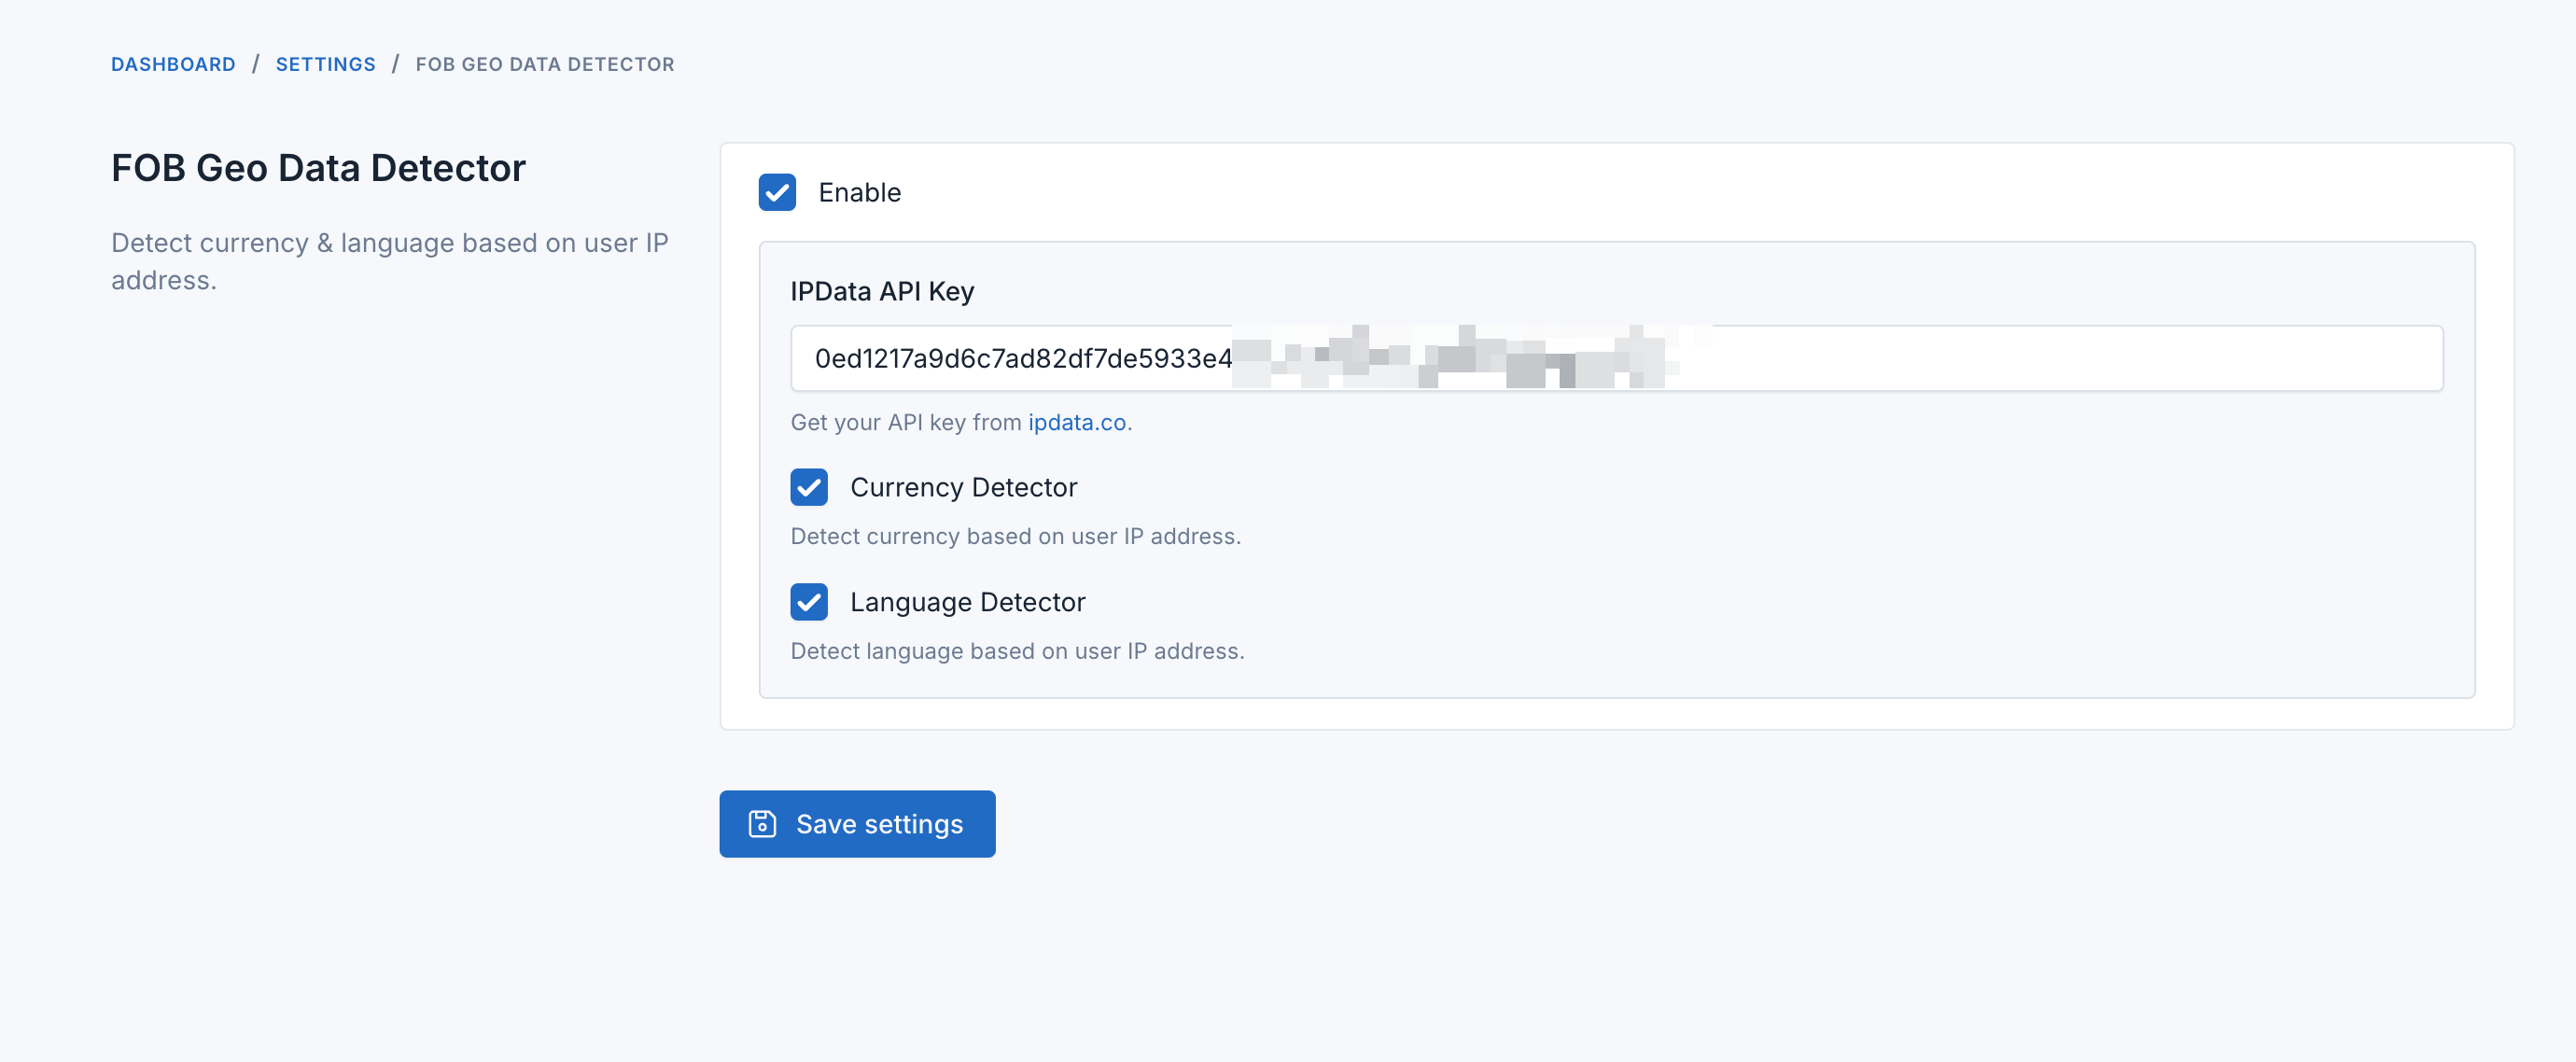Click the Language Detector label

(x=967, y=602)
